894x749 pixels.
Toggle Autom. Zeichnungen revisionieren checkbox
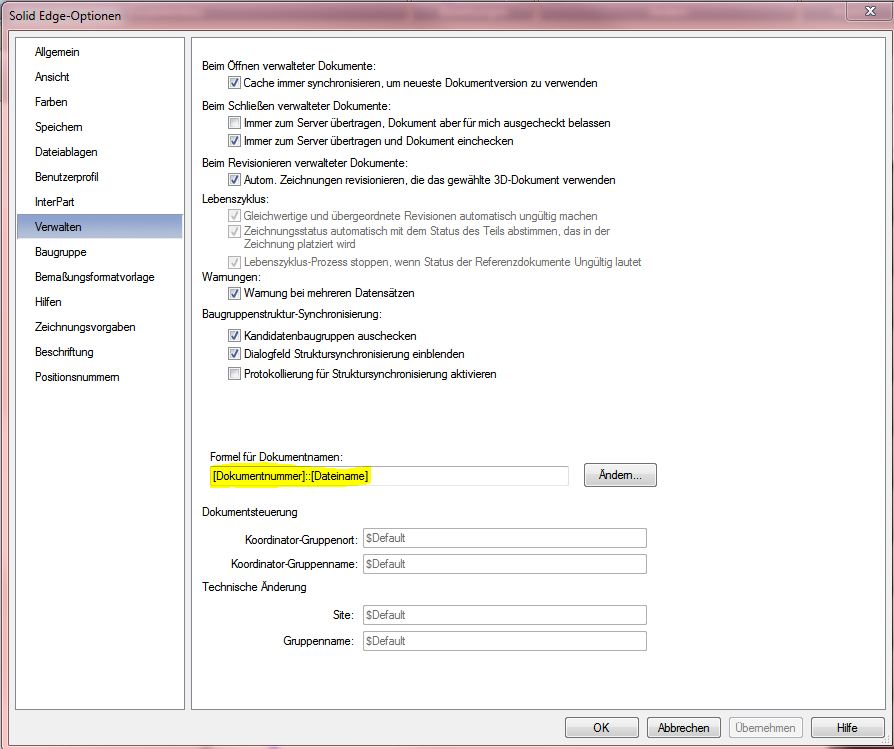[234, 180]
